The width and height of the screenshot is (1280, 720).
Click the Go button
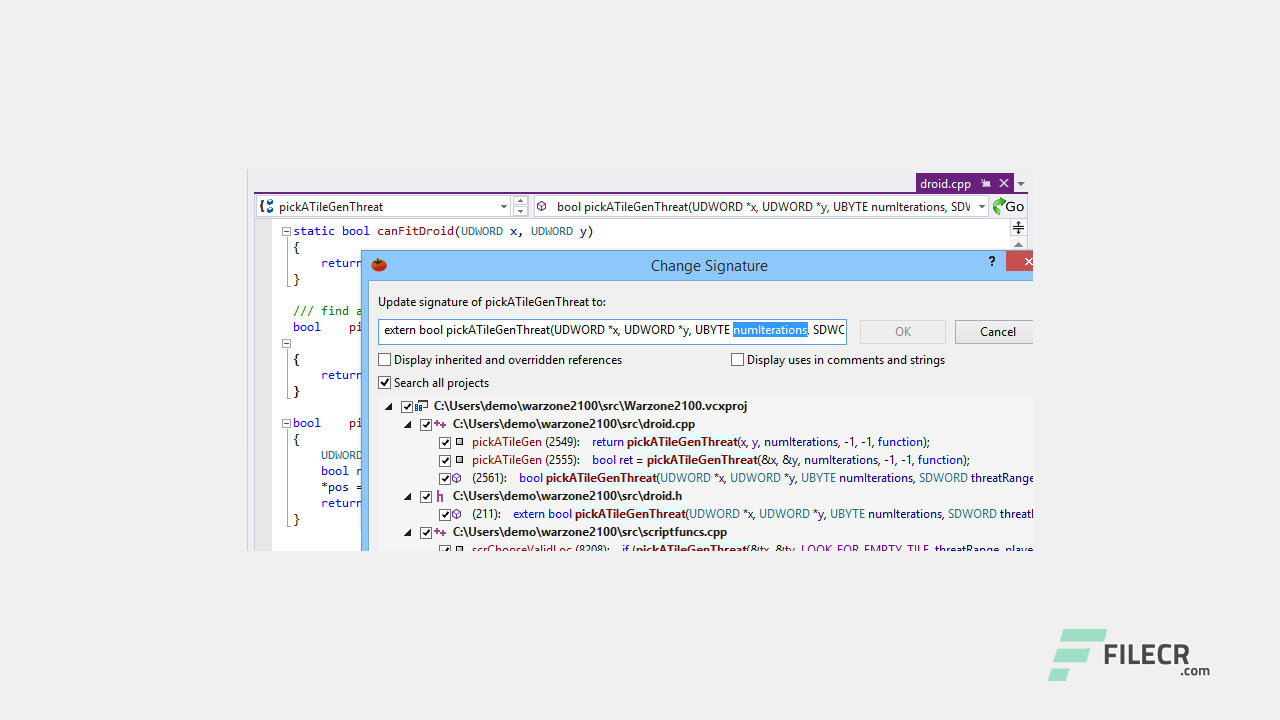(x=1008, y=206)
